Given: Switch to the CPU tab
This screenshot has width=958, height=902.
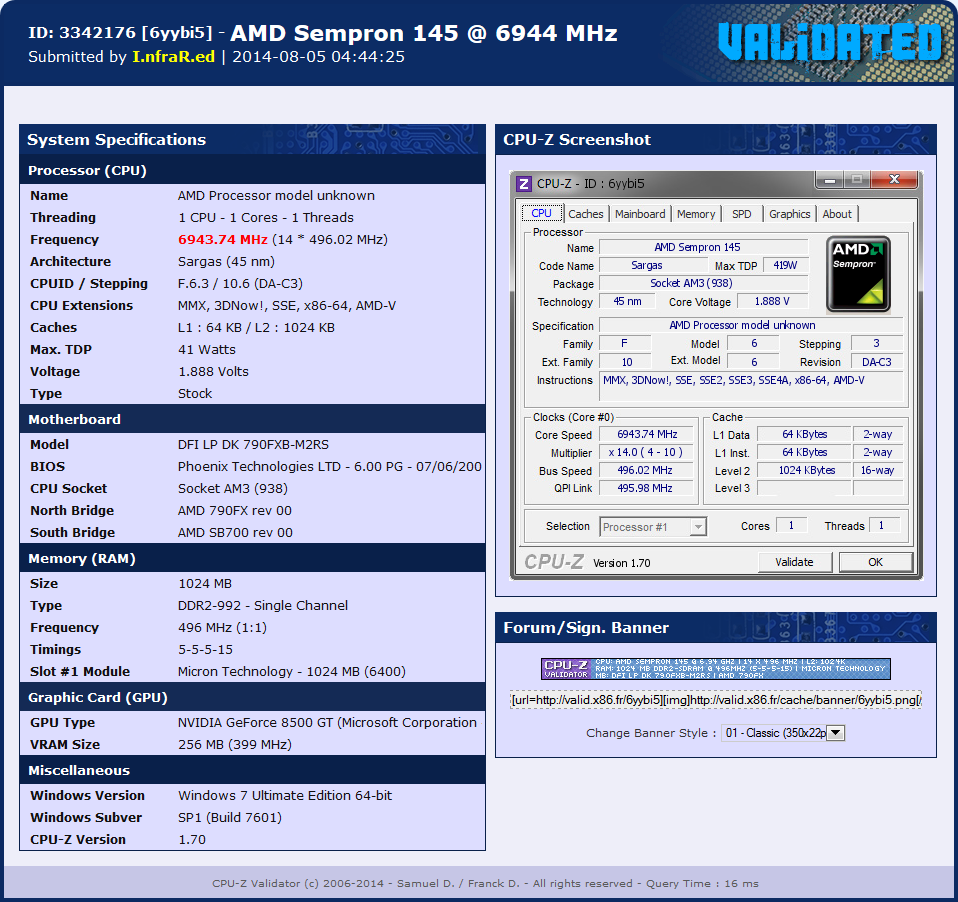Looking at the screenshot, I should [x=541, y=213].
